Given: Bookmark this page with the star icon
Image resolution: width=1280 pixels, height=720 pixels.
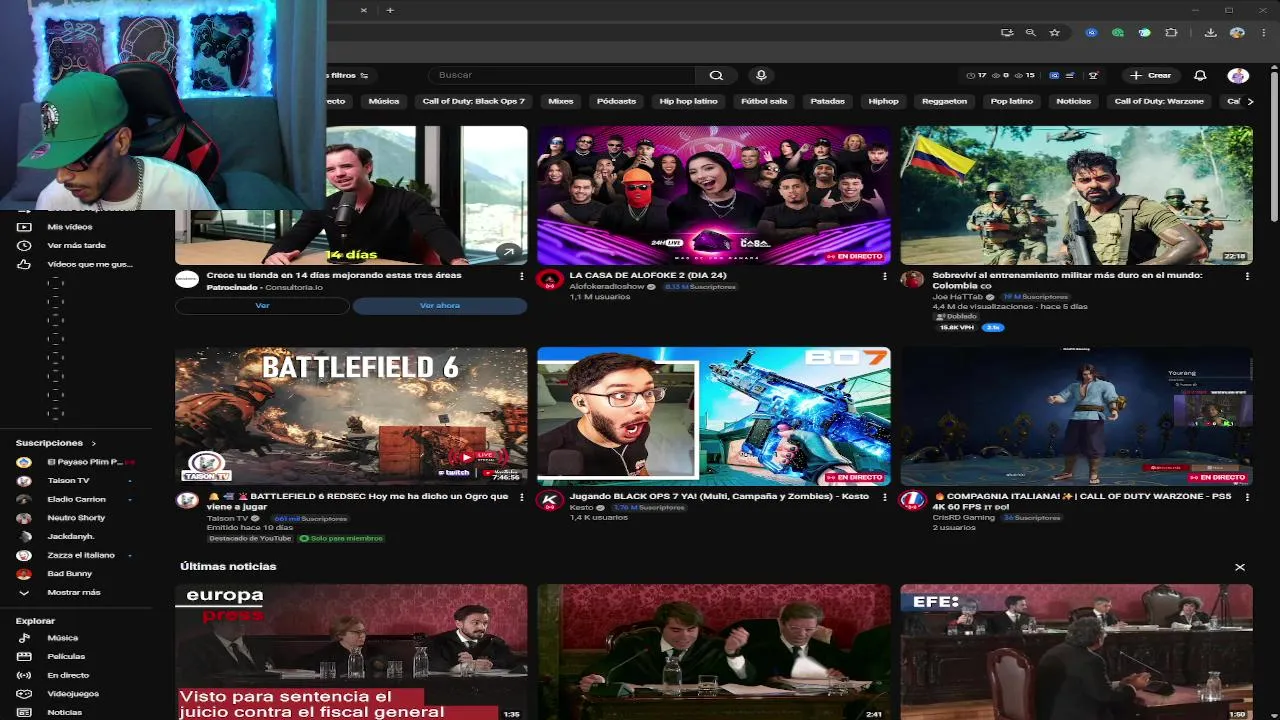Looking at the screenshot, I should (x=1054, y=33).
